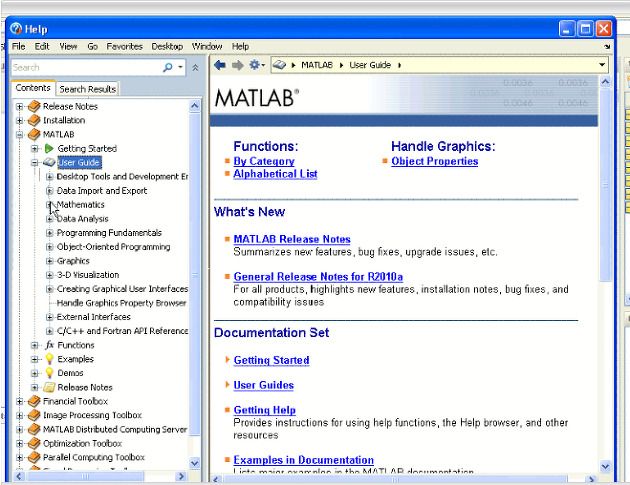Click the dock arrow icon in the menu bar
Image resolution: width=630 pixels, height=485 pixels.
point(607,47)
